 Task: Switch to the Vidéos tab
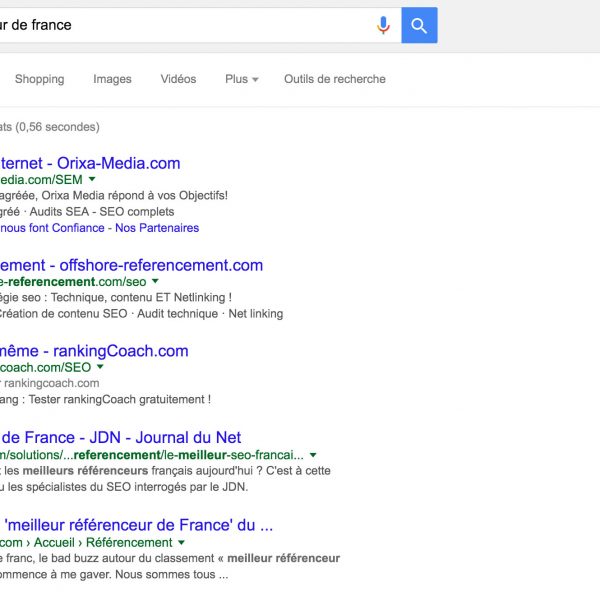coord(178,79)
